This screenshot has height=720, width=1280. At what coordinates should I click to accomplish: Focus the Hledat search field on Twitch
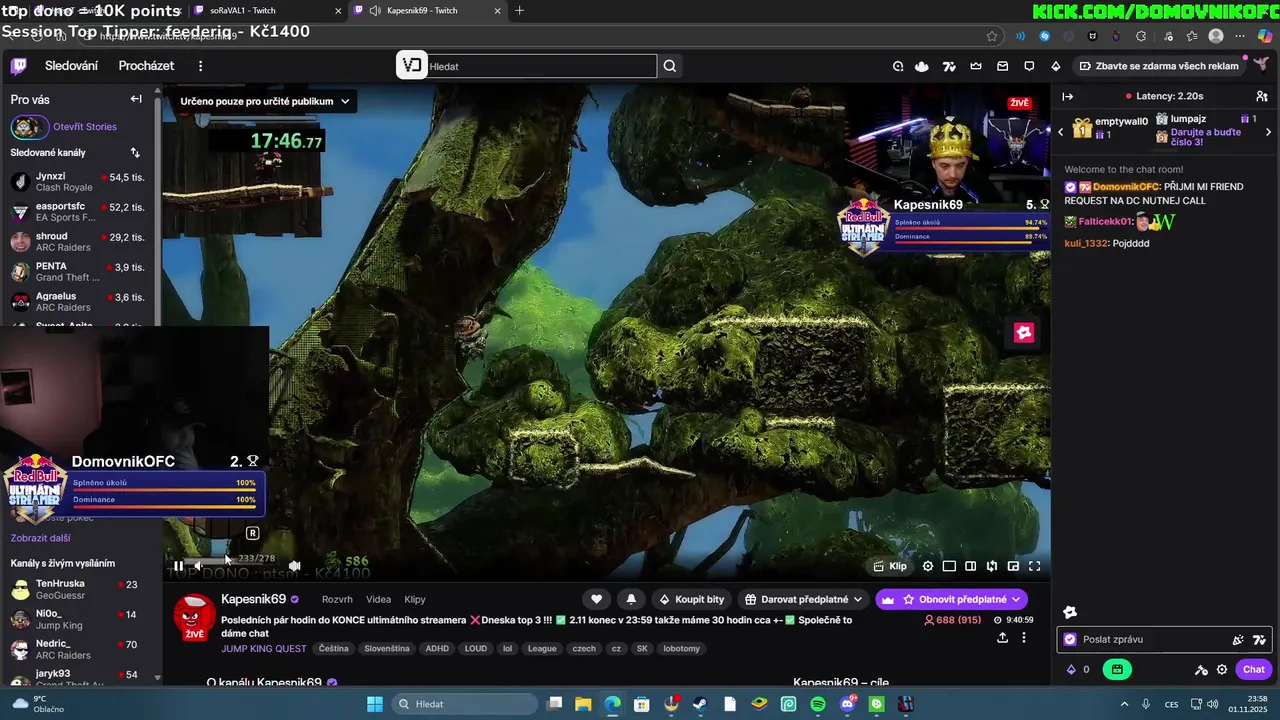(541, 66)
